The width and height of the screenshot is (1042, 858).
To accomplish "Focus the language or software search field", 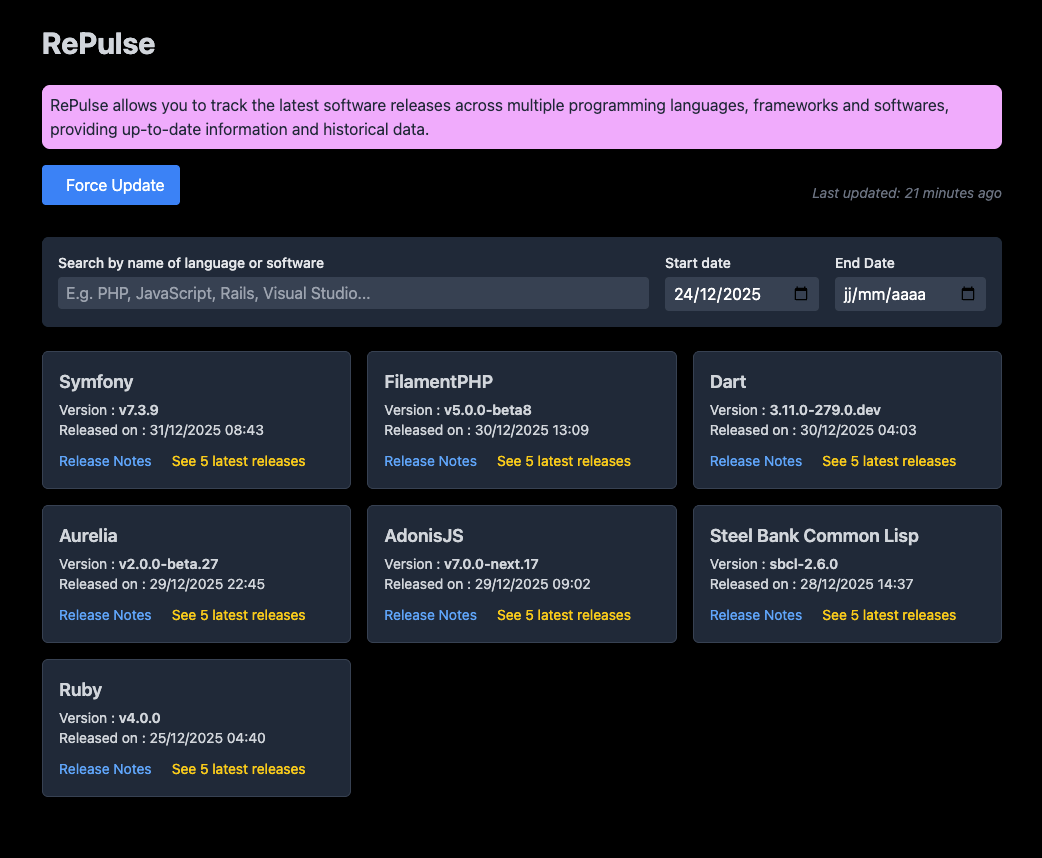I will click(x=354, y=293).
